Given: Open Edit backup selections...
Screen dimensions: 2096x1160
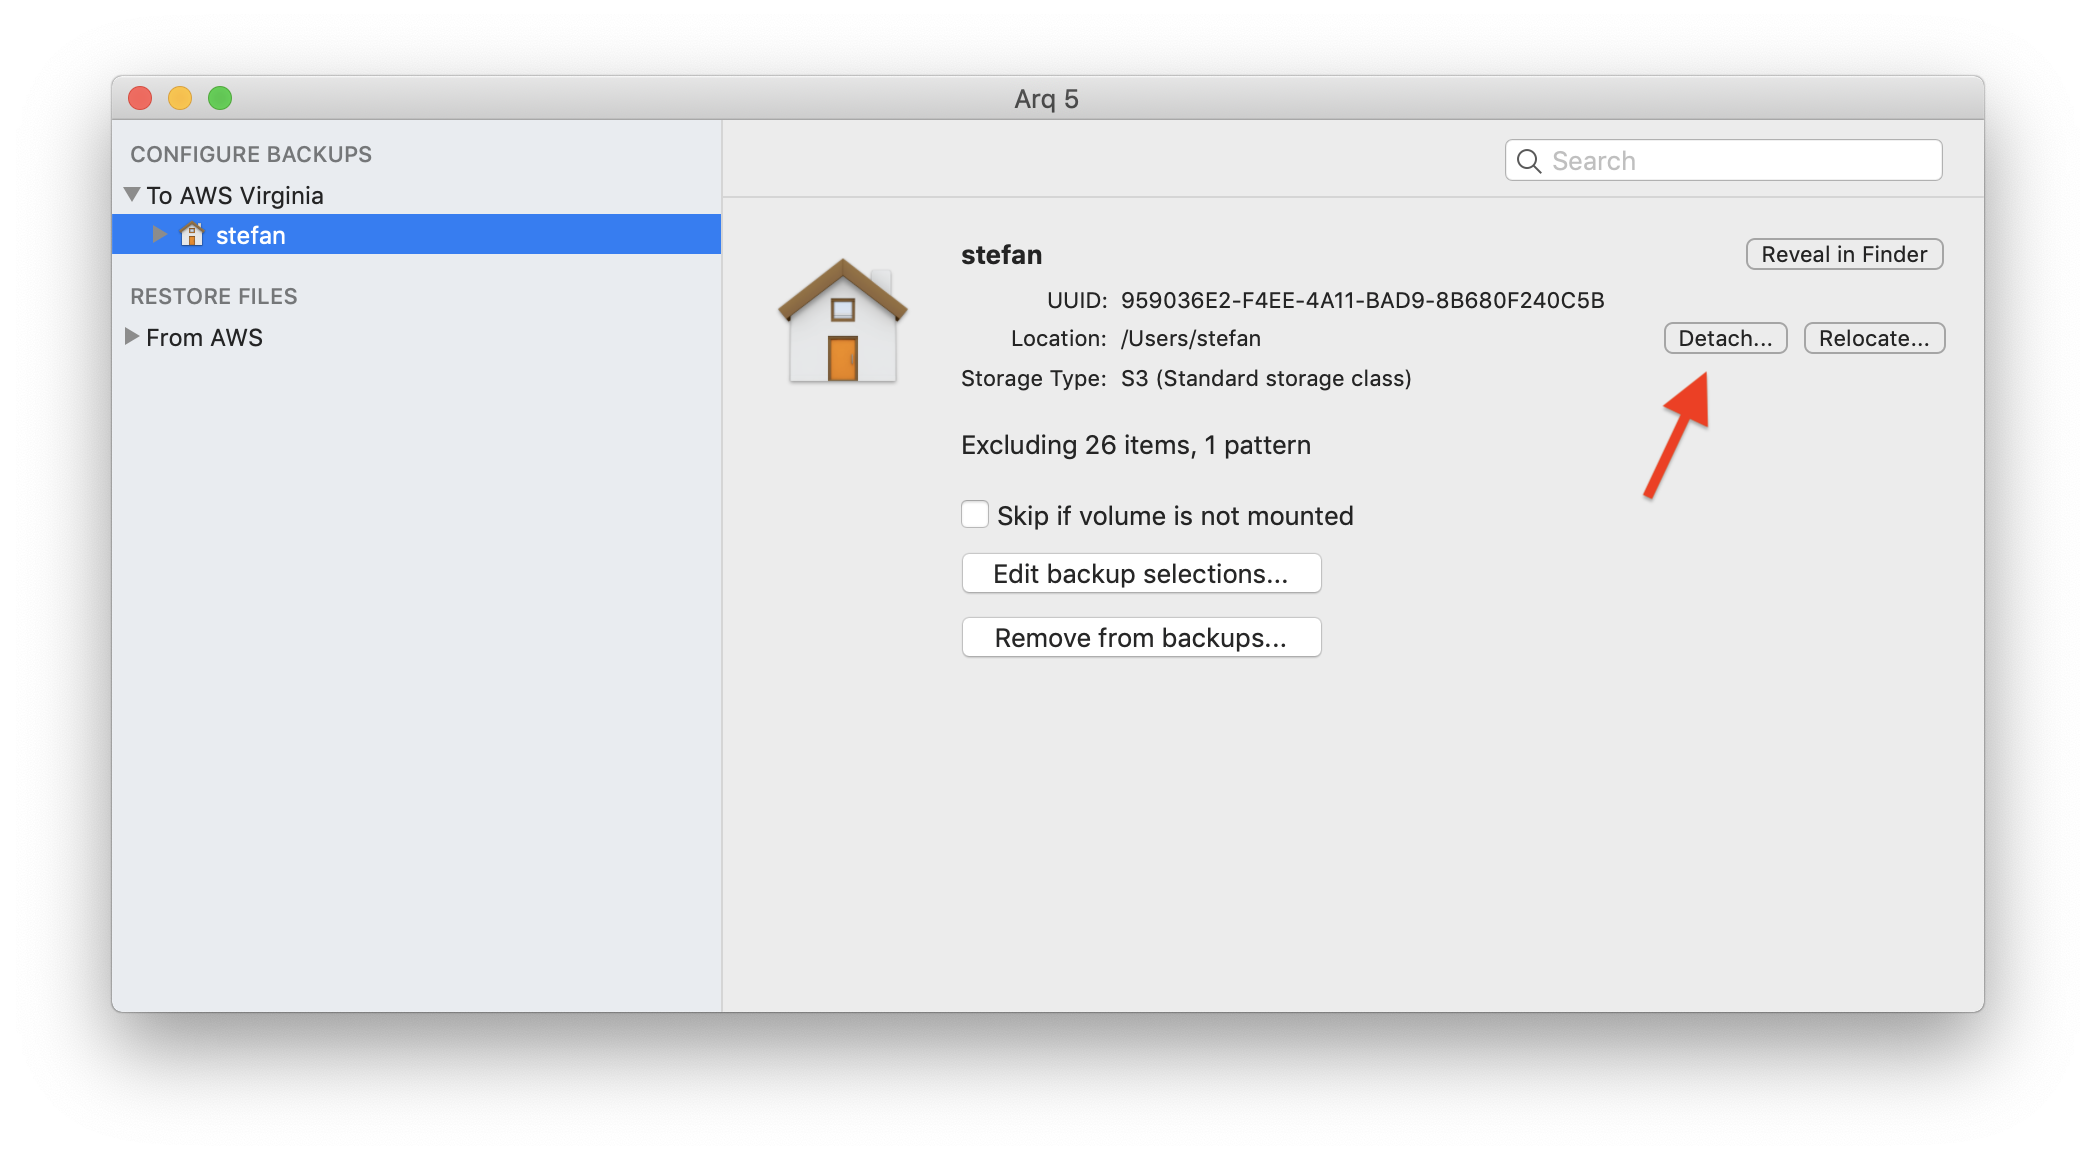Looking at the screenshot, I should (x=1141, y=573).
